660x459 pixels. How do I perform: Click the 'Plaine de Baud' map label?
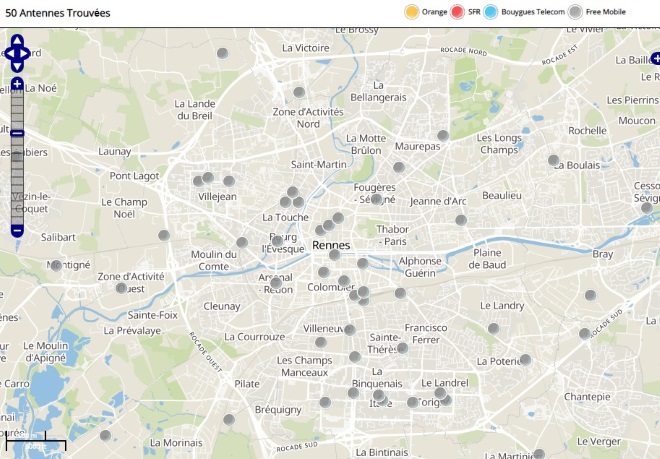pyautogui.click(x=487, y=259)
